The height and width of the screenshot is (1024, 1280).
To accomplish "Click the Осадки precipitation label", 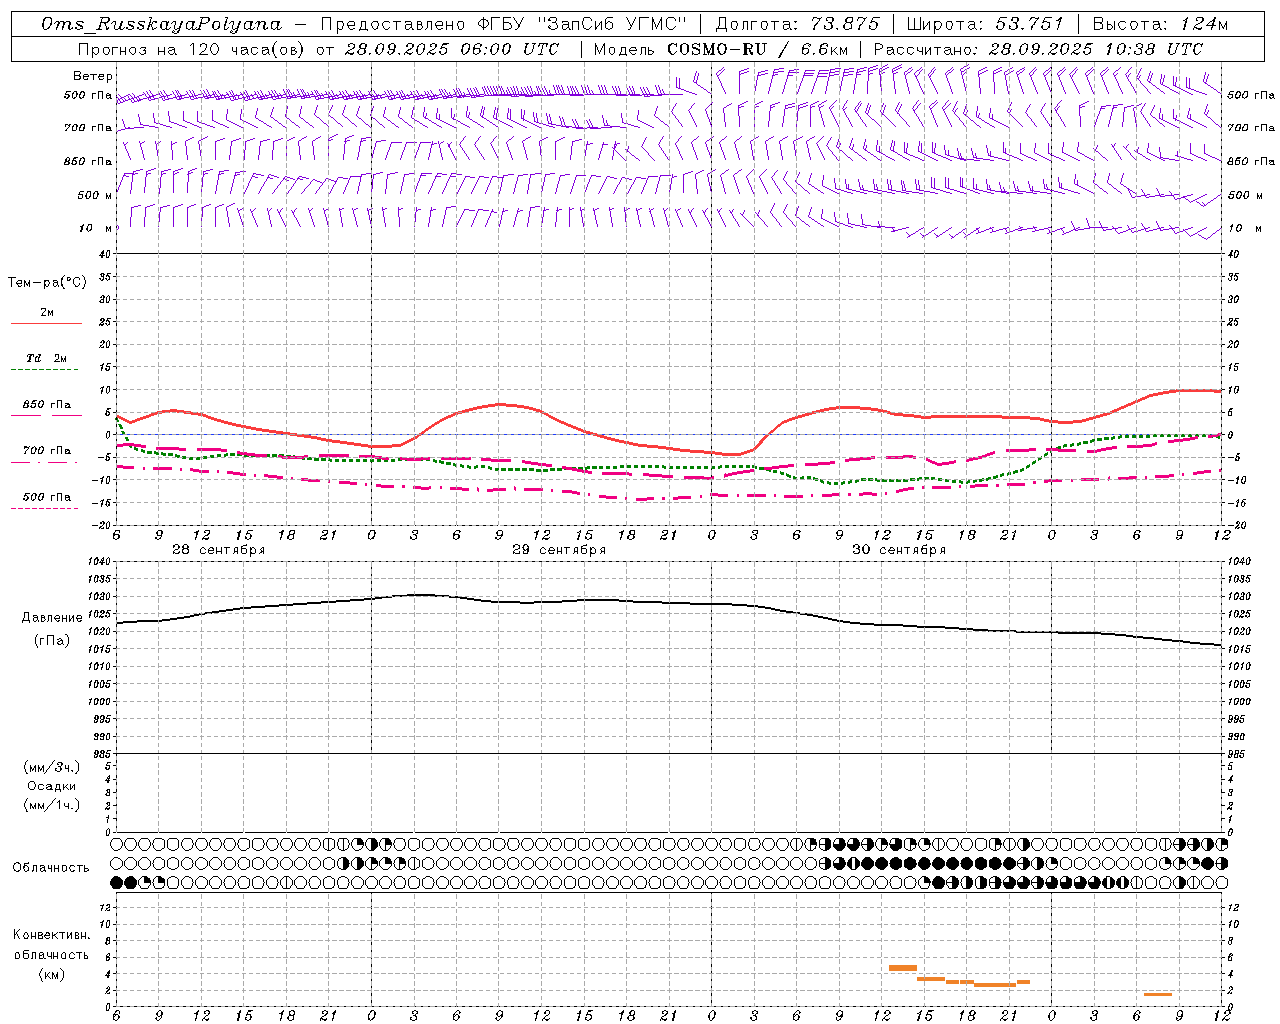I will click(x=52, y=786).
